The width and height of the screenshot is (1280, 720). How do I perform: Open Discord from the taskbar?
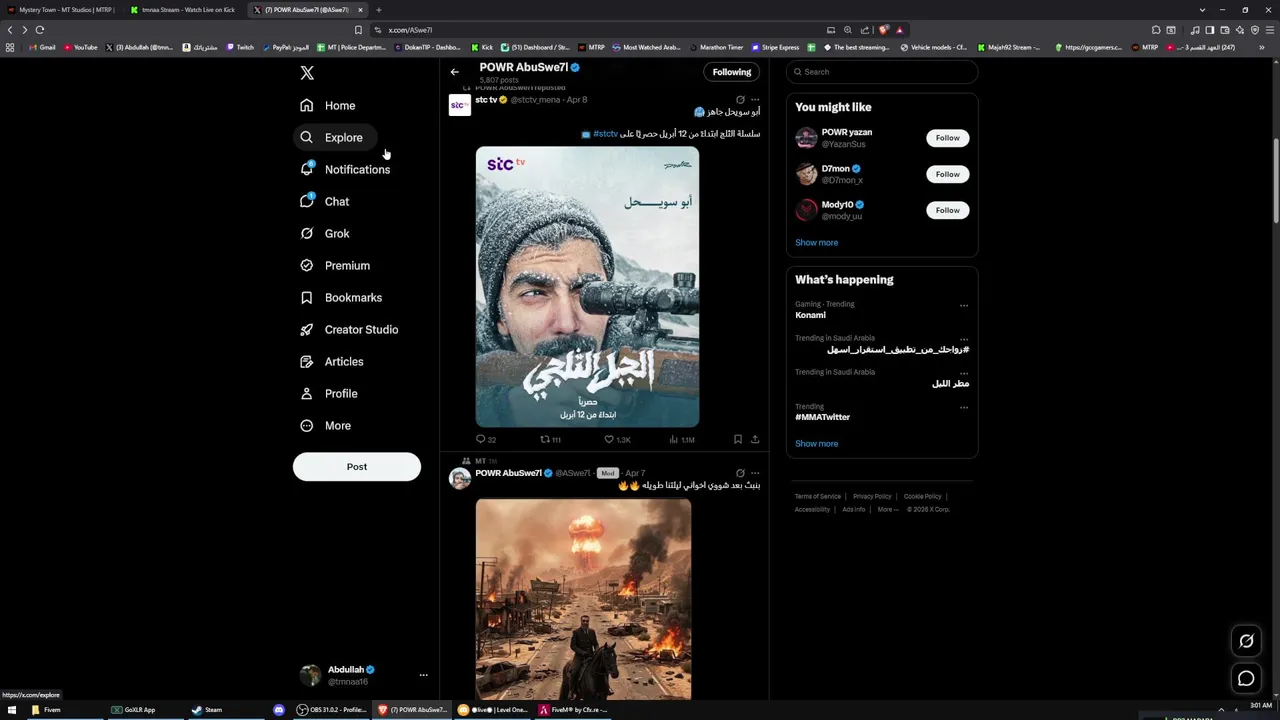279,710
